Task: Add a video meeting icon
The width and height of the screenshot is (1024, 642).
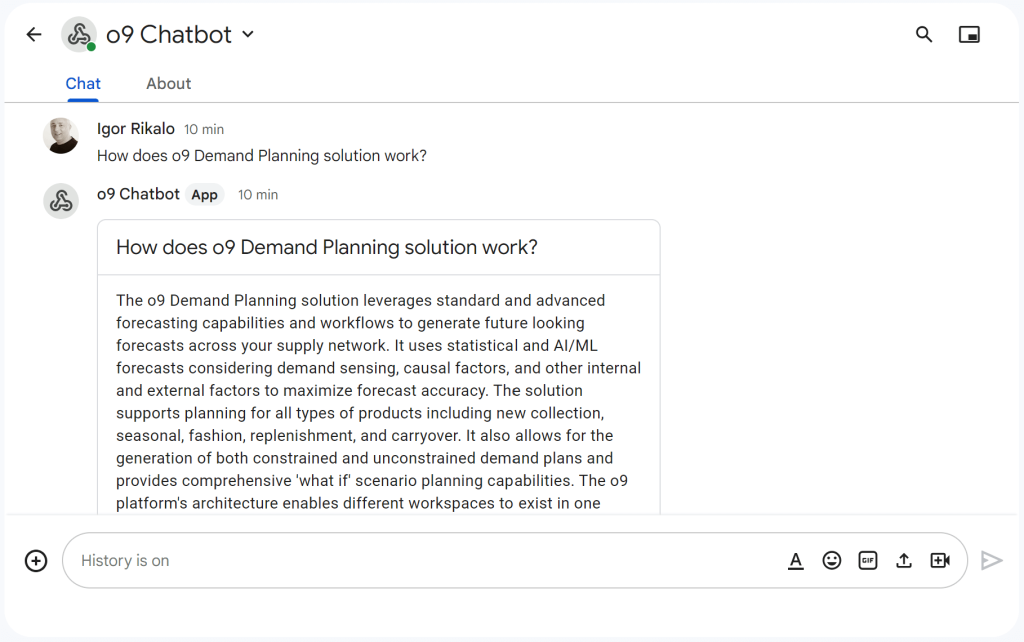Action: [x=940, y=560]
